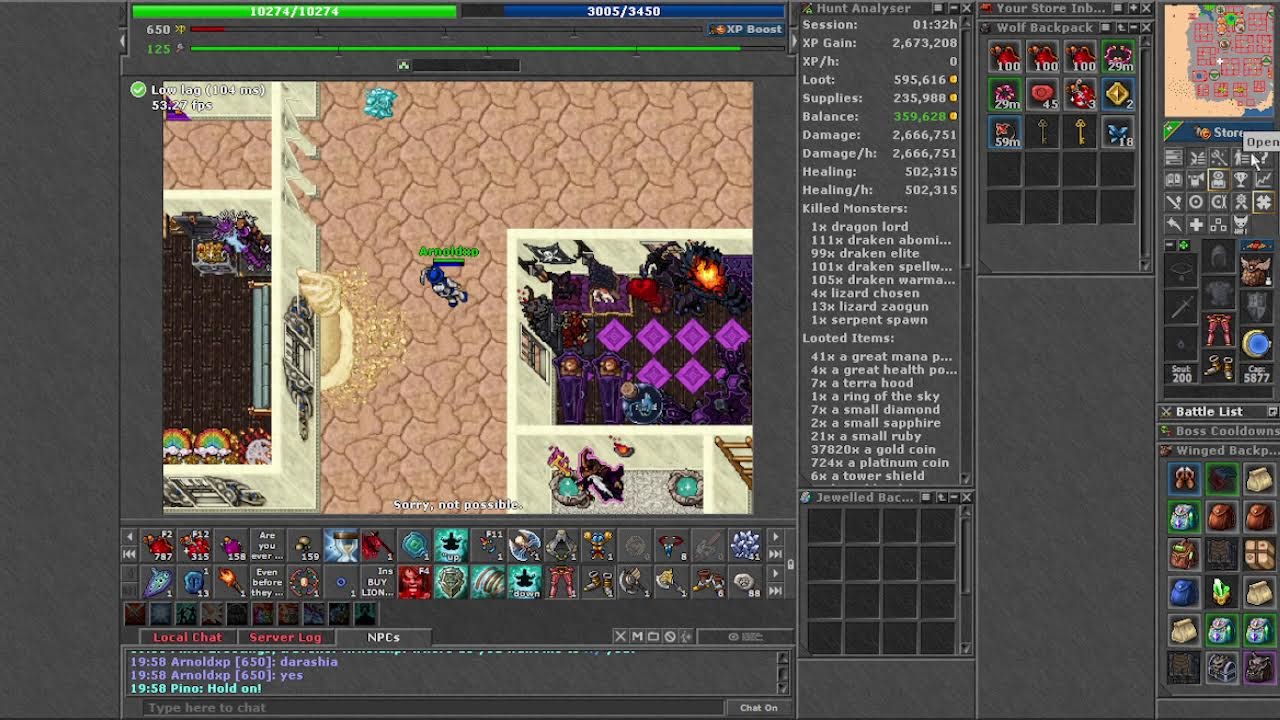Toggle offensive sword fight mode
Viewport: 1280px width, 720px height.
coord(1174,202)
